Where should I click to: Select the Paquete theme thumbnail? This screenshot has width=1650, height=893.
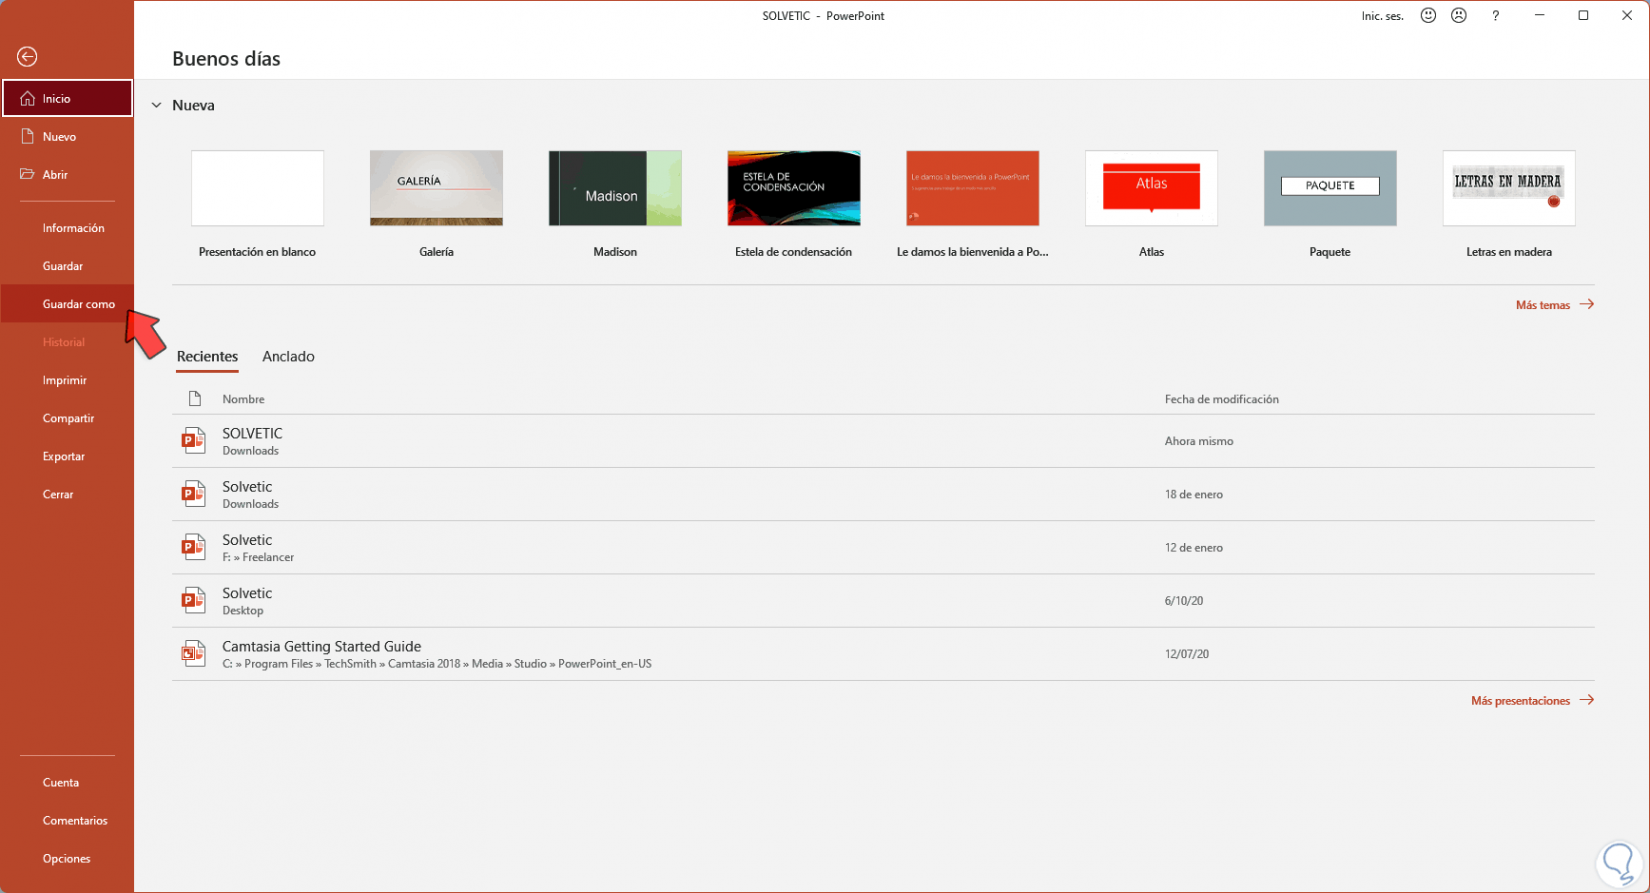coord(1330,188)
